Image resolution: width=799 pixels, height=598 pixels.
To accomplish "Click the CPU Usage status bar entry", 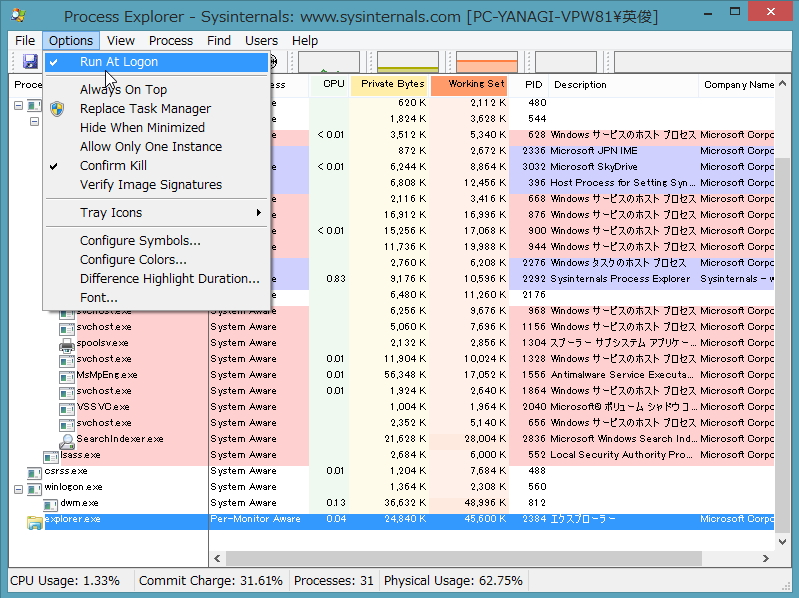I will pos(65,581).
